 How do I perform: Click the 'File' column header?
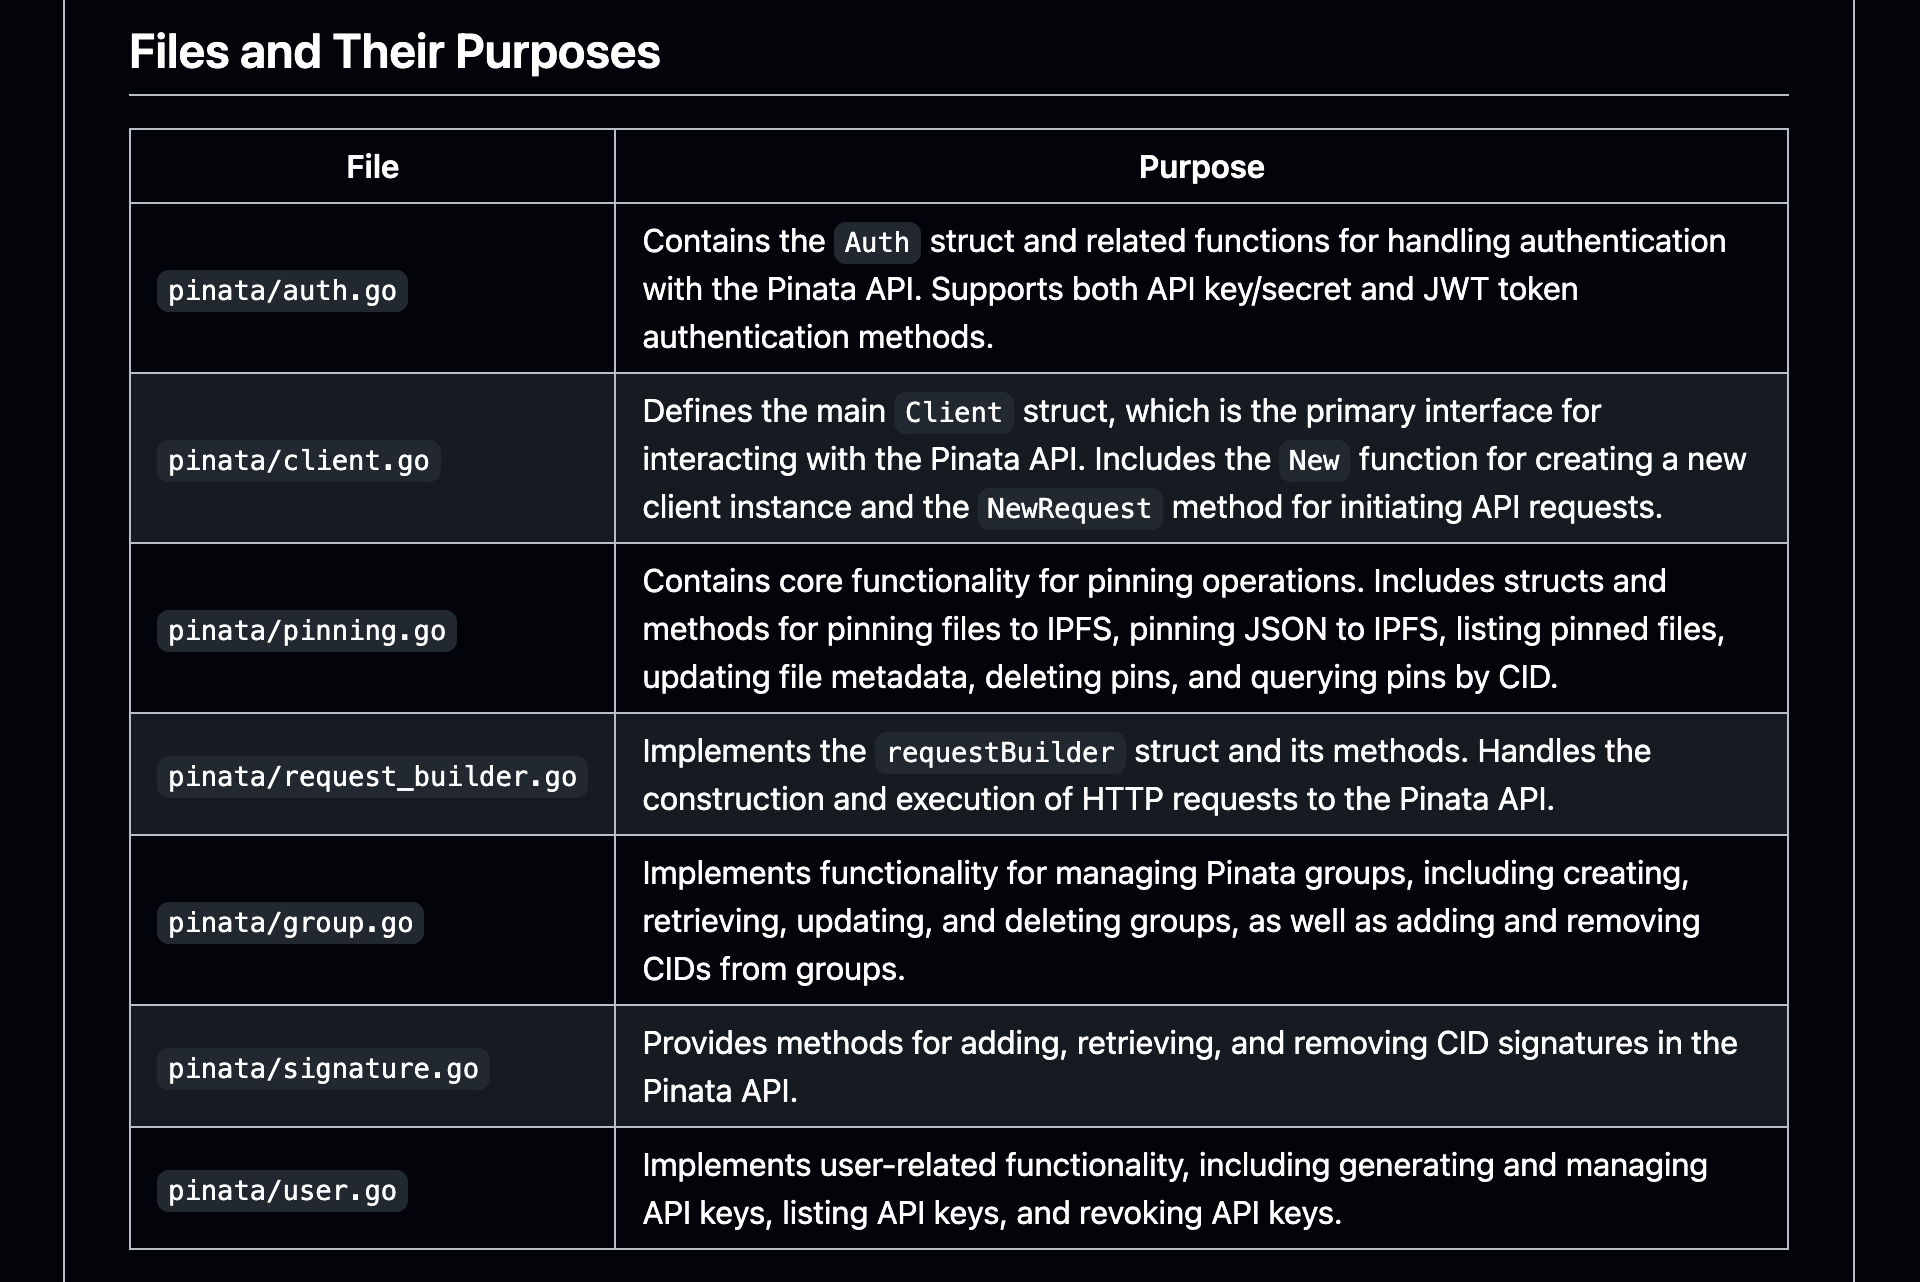(x=372, y=167)
